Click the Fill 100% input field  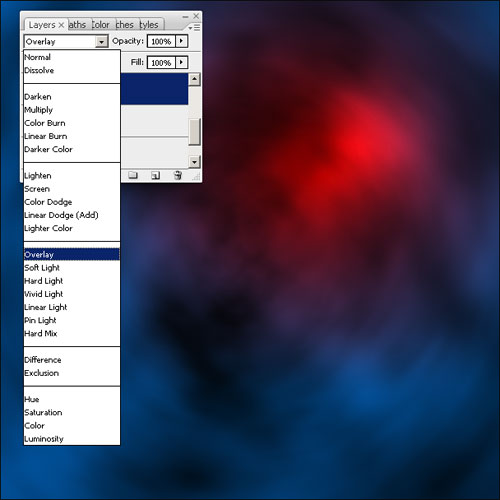point(161,63)
